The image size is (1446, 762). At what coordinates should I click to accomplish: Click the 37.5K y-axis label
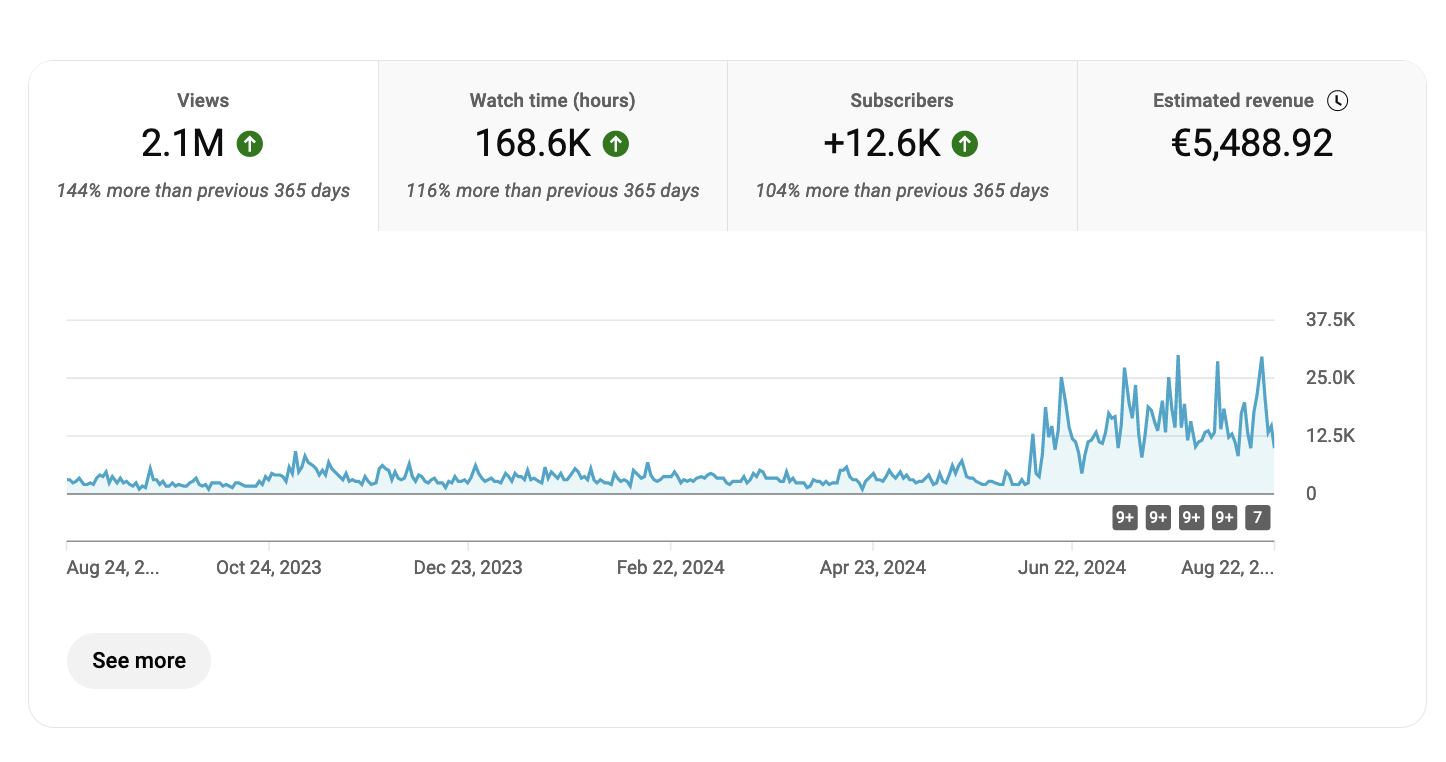click(x=1330, y=321)
